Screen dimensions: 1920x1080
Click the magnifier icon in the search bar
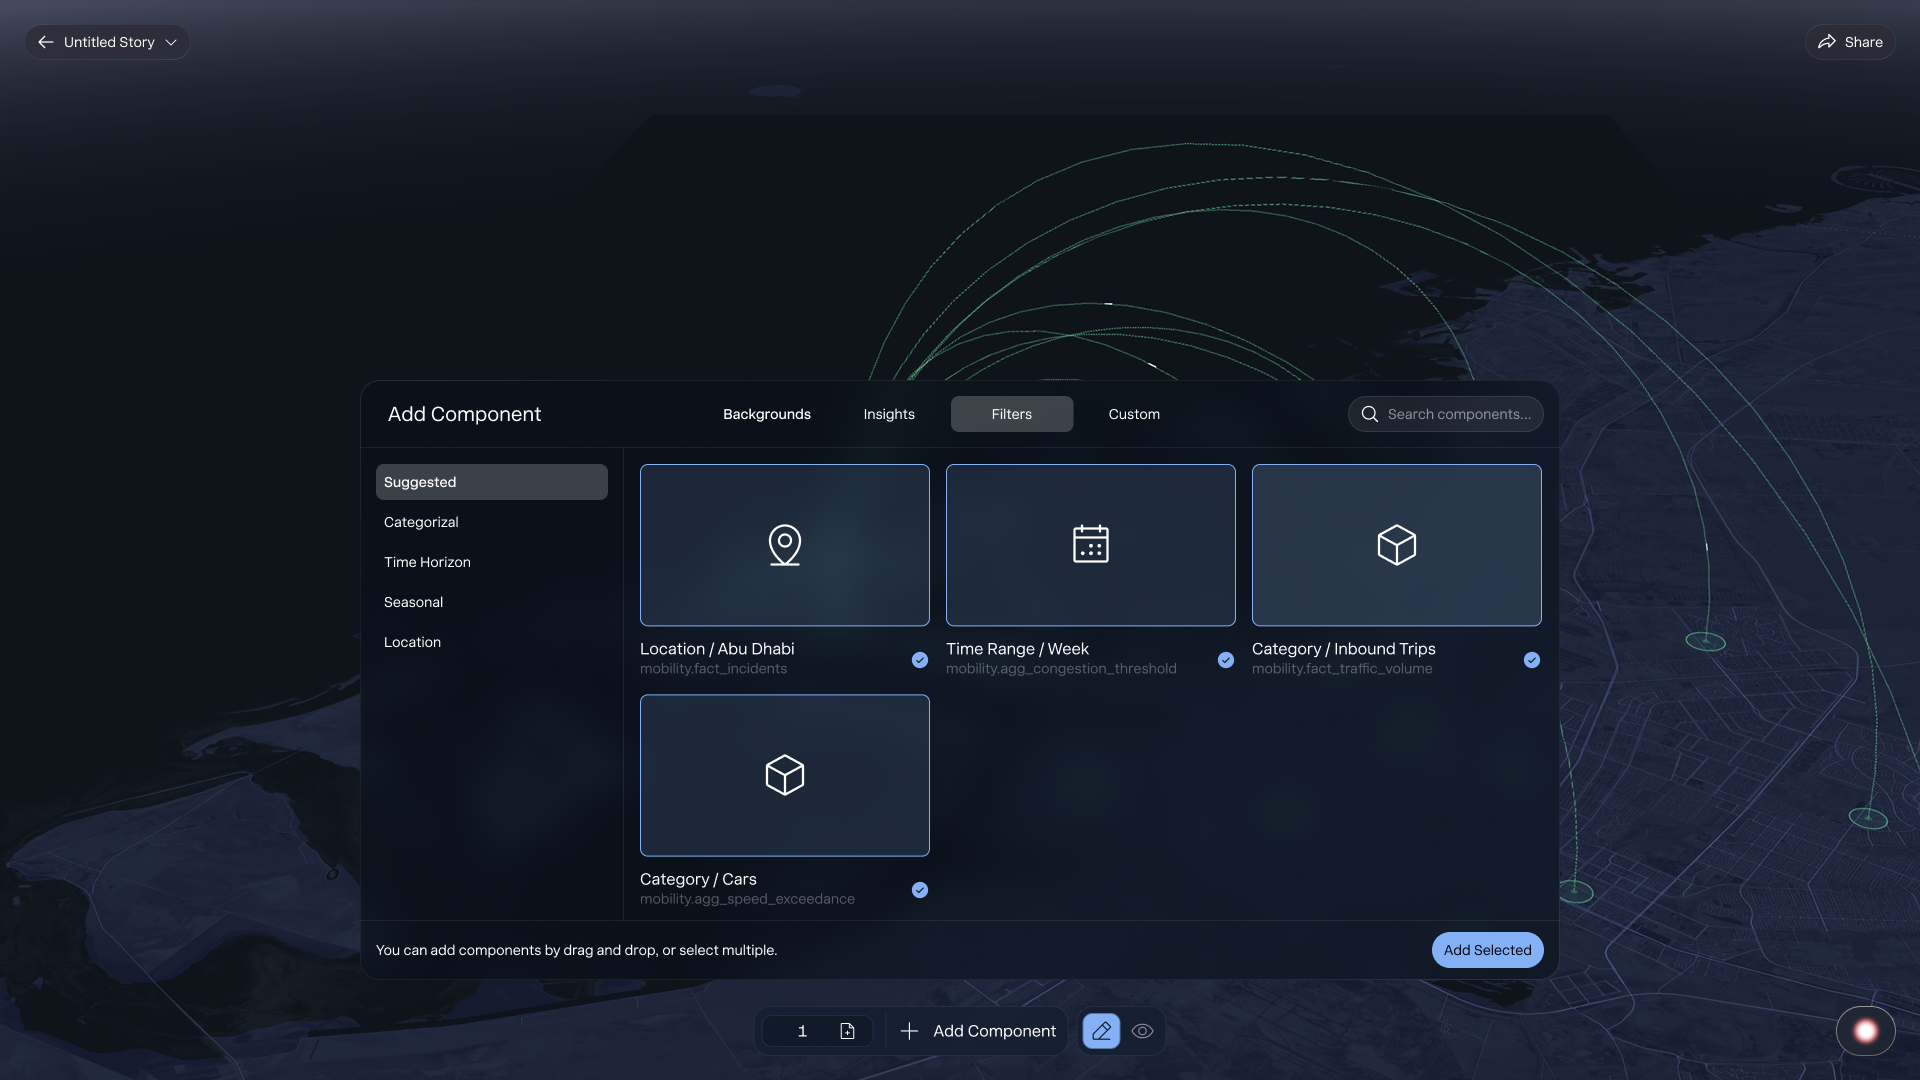coord(1368,413)
